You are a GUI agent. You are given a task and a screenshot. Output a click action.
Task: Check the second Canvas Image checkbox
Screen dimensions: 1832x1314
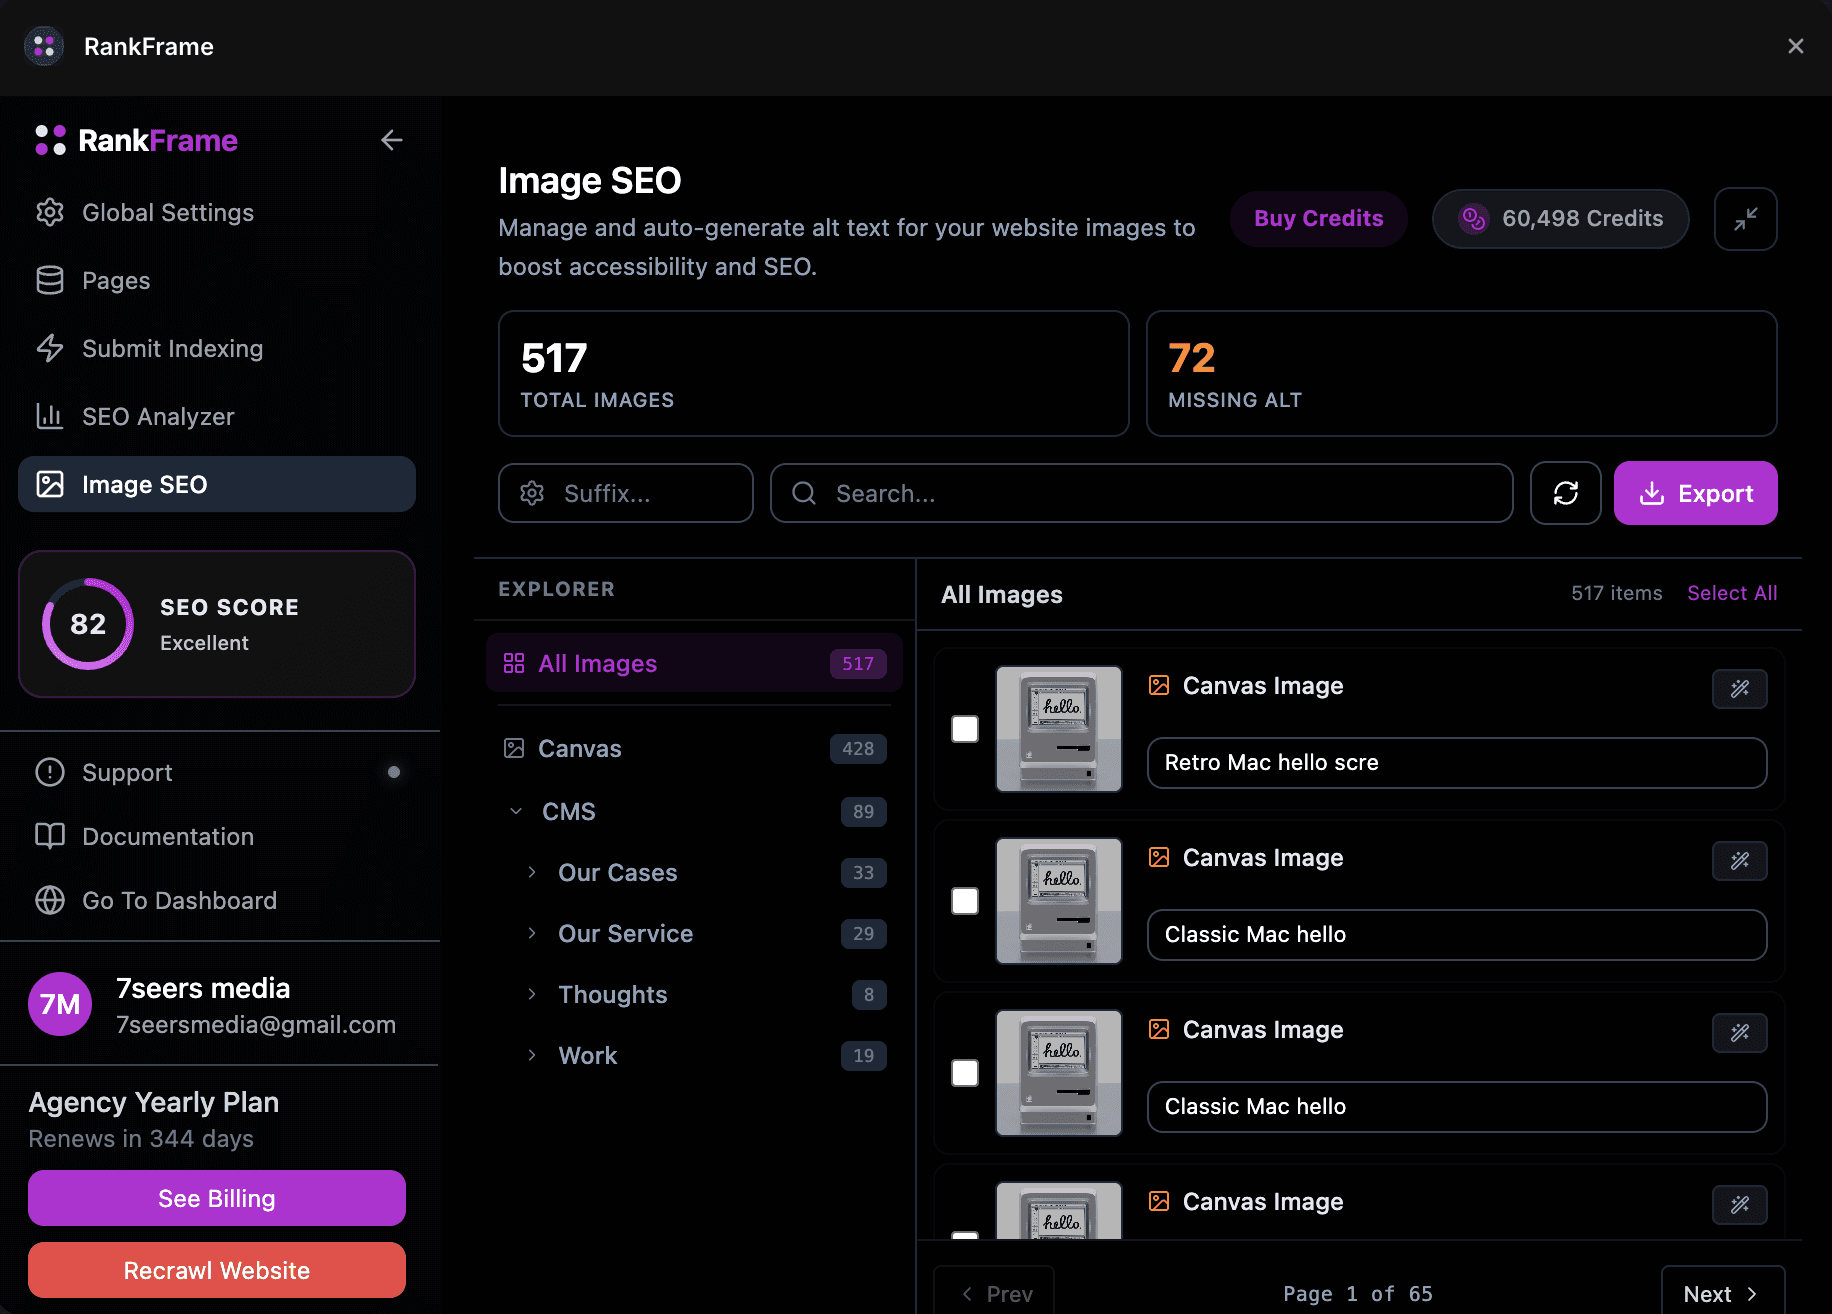coord(965,901)
